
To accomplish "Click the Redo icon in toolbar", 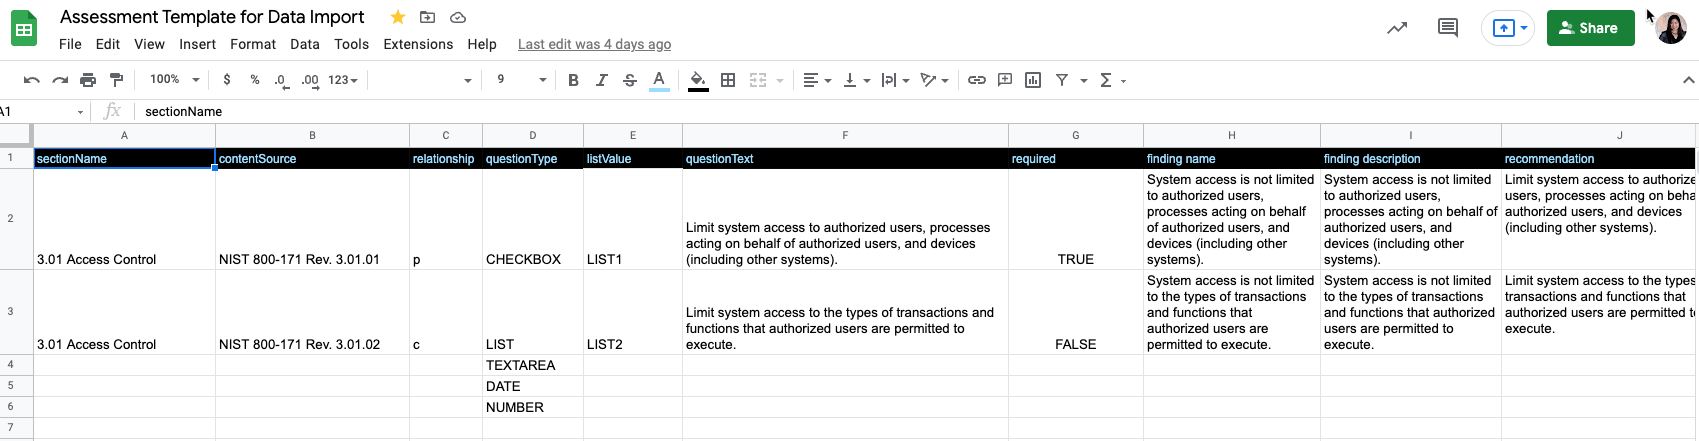I will coord(60,80).
